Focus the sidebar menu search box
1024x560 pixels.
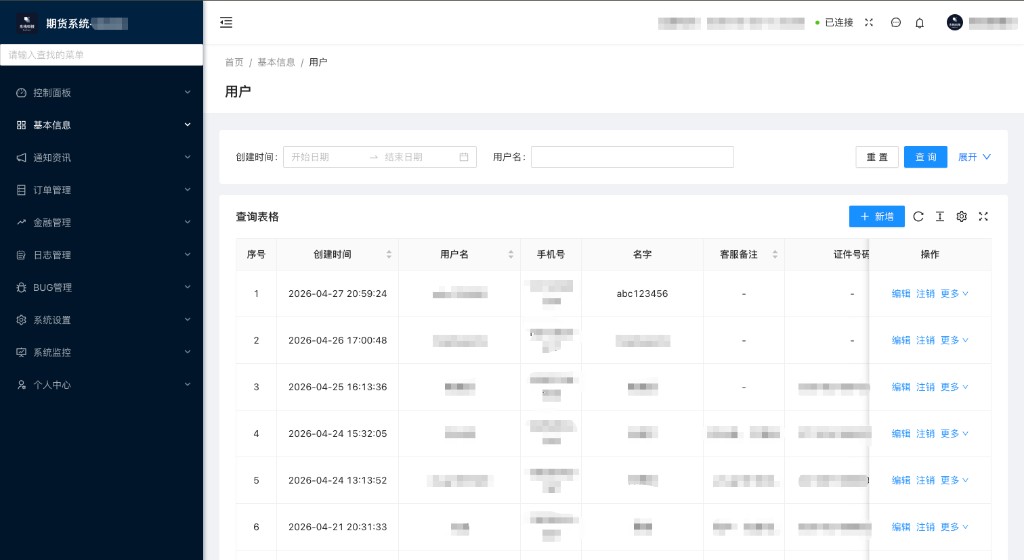pyautogui.click(x=101, y=55)
